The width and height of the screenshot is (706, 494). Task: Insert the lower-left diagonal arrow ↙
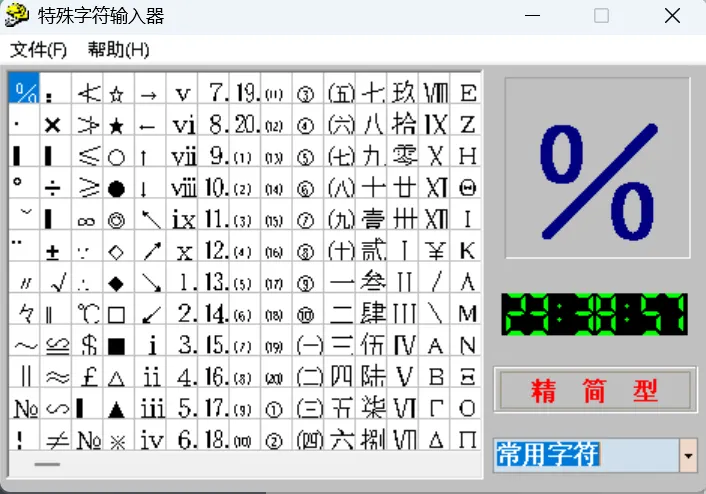pos(150,308)
